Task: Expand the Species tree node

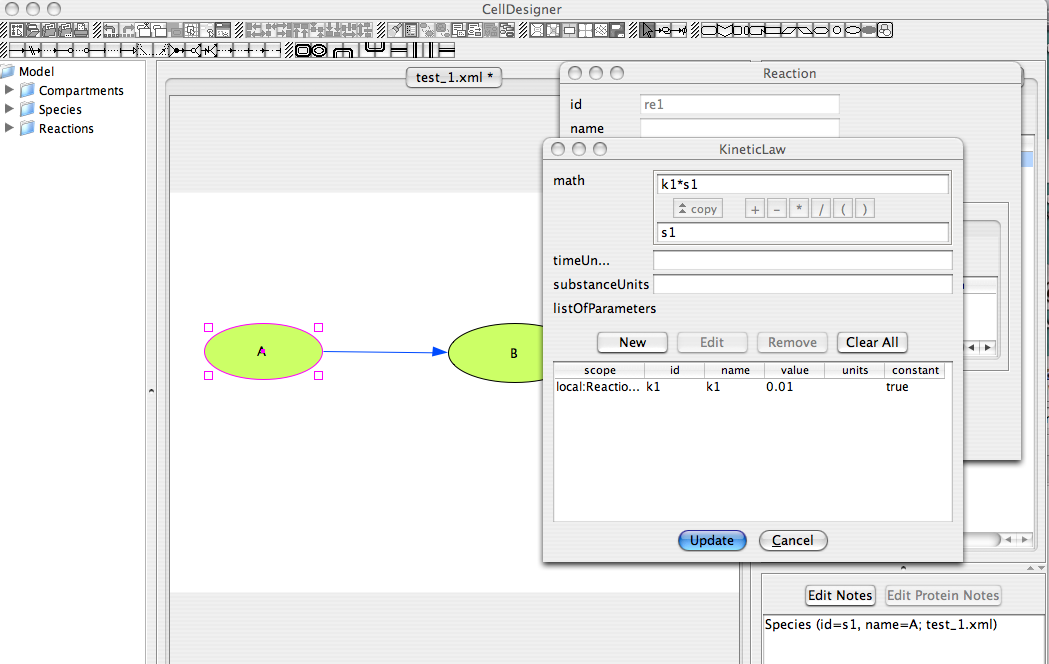Action: [10, 109]
